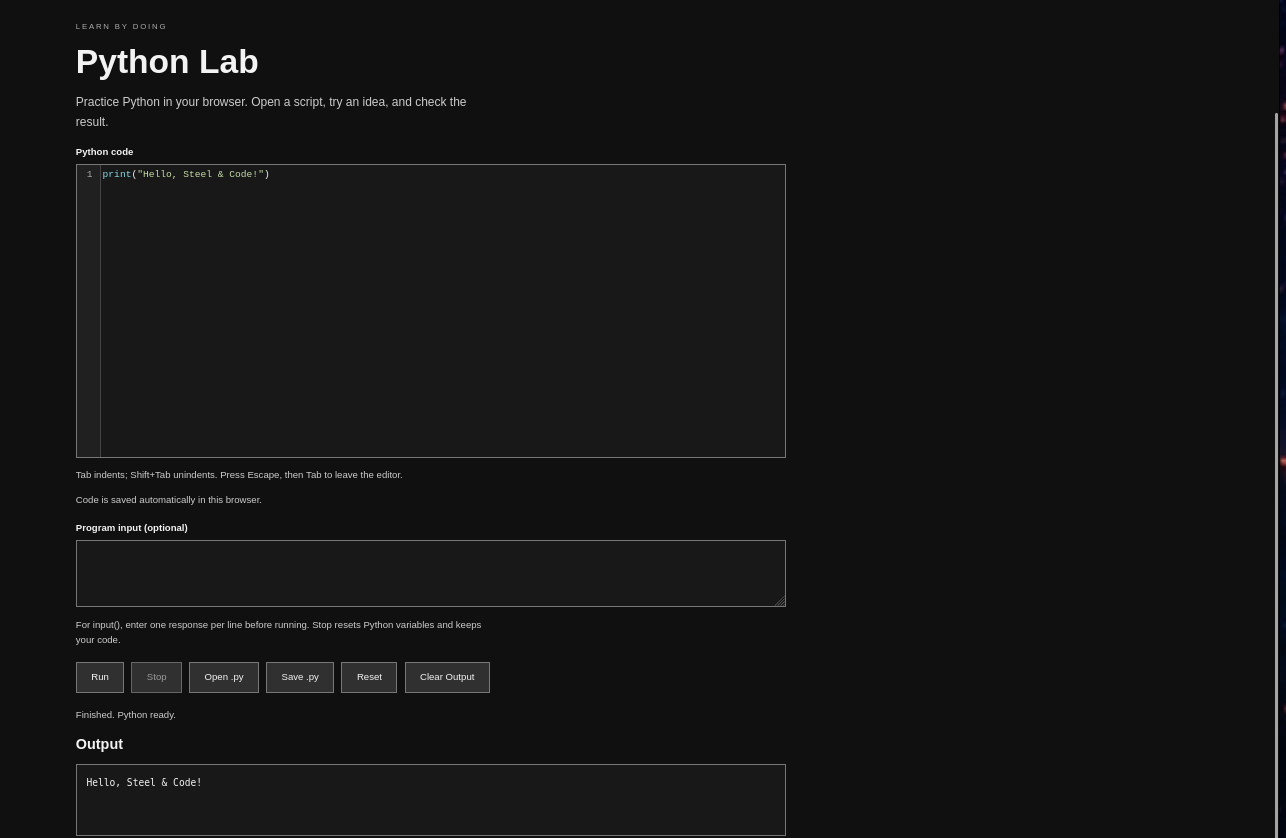The width and height of the screenshot is (1286, 838).
Task: Click the Python Lab heading
Action: [167, 62]
